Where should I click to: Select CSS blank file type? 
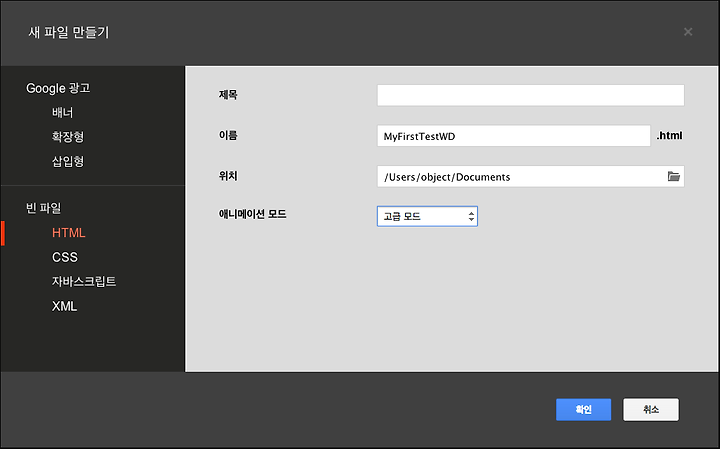[65, 257]
